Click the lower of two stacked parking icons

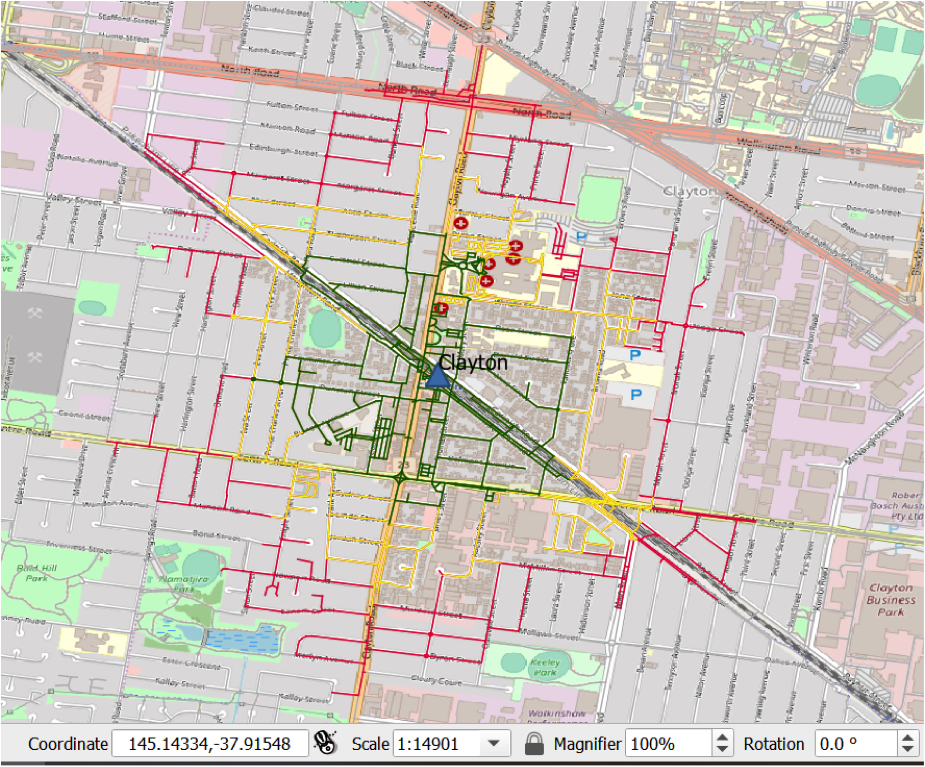(635, 396)
